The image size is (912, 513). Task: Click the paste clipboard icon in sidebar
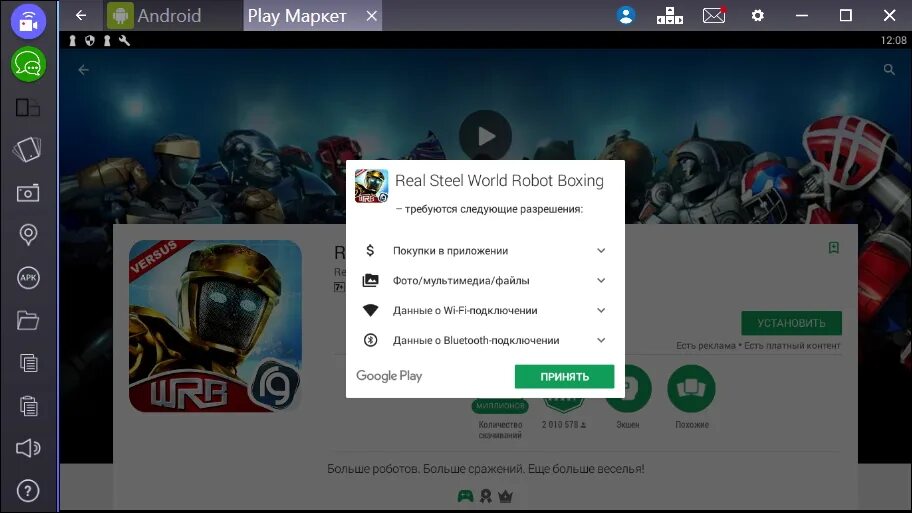(28, 405)
